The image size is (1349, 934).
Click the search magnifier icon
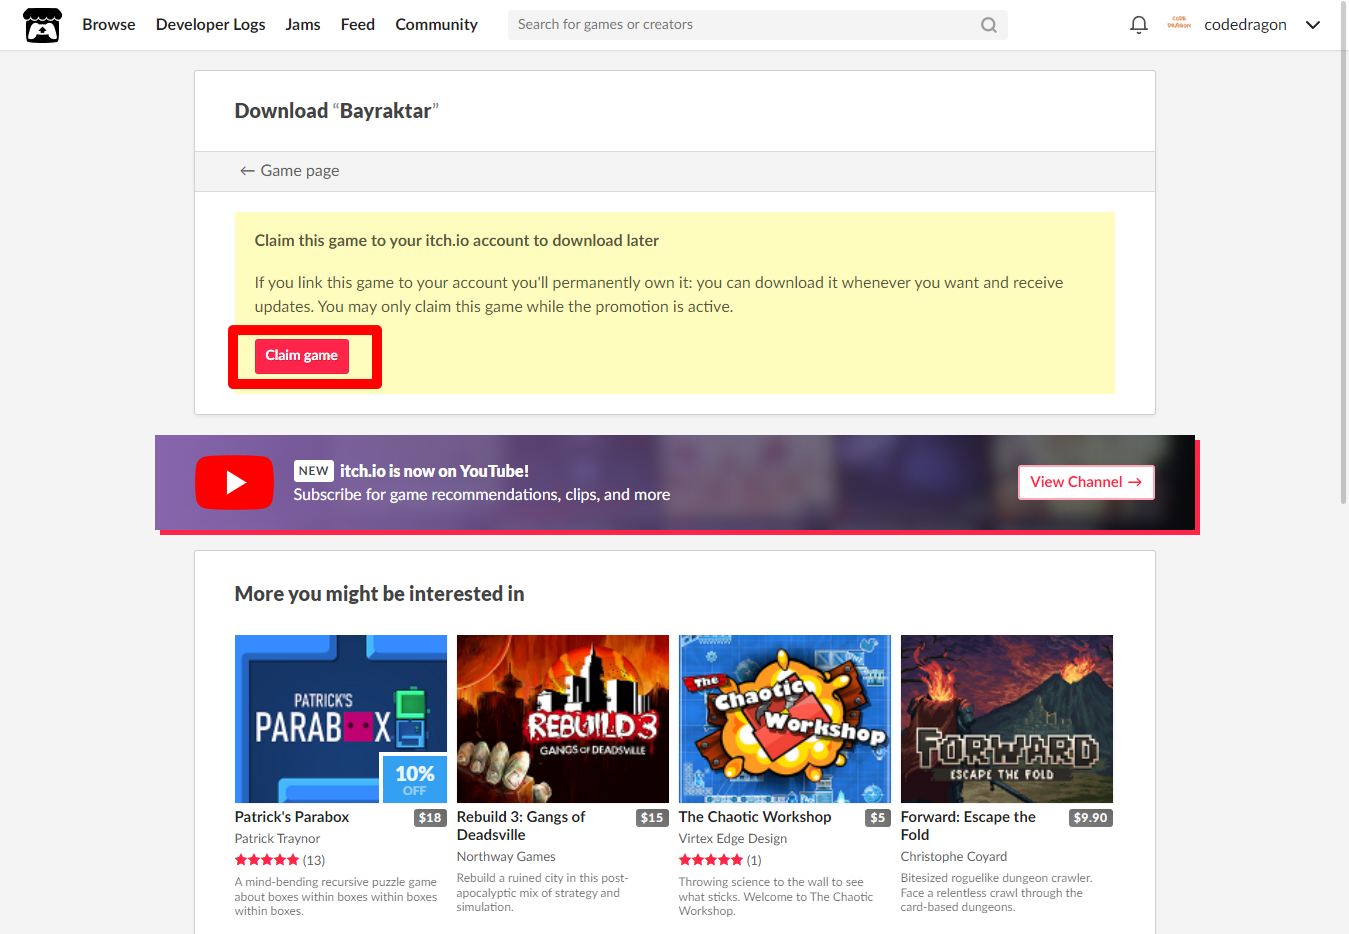click(988, 25)
